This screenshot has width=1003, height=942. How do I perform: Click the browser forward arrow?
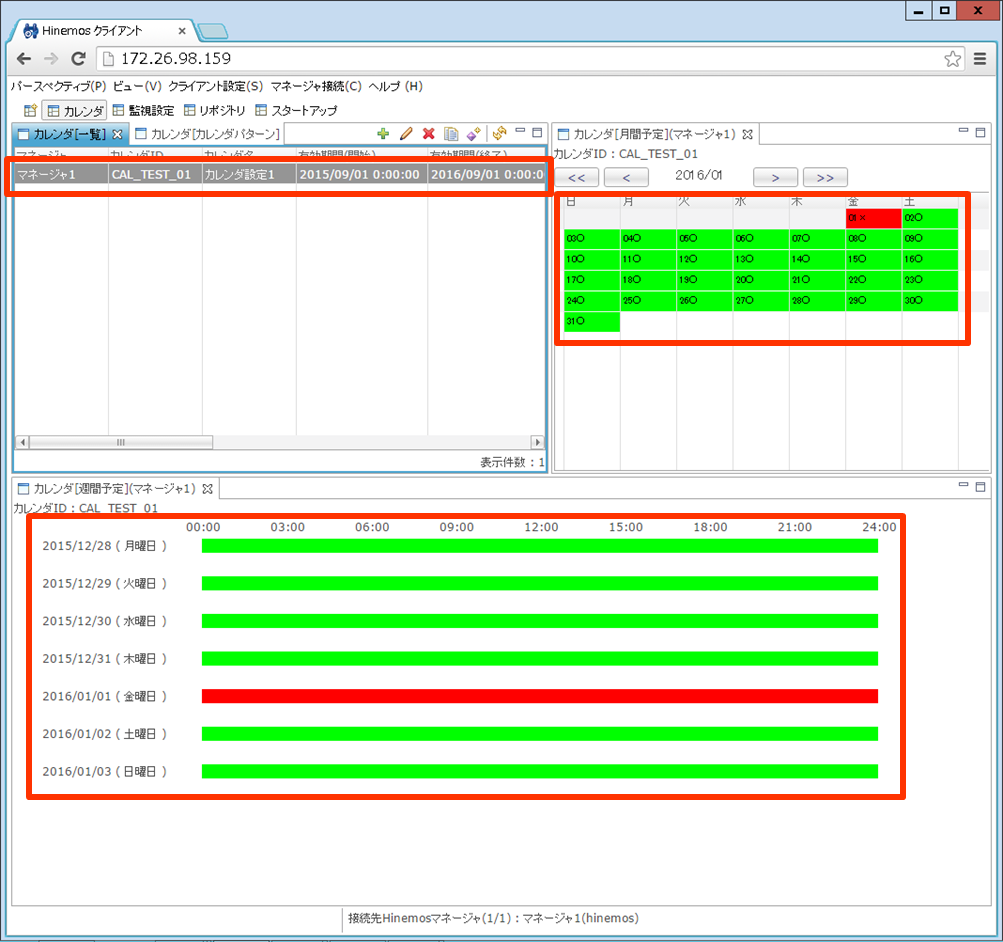point(51,59)
